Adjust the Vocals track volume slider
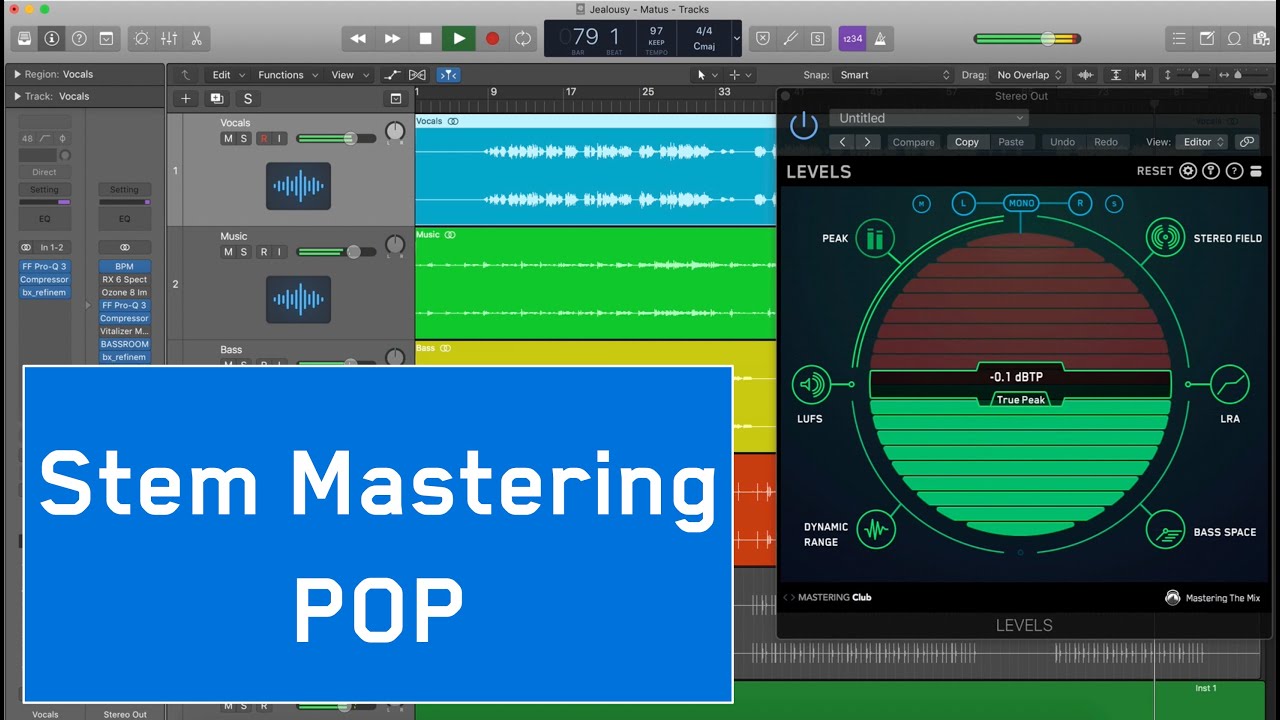The width and height of the screenshot is (1280, 720). (x=336, y=139)
